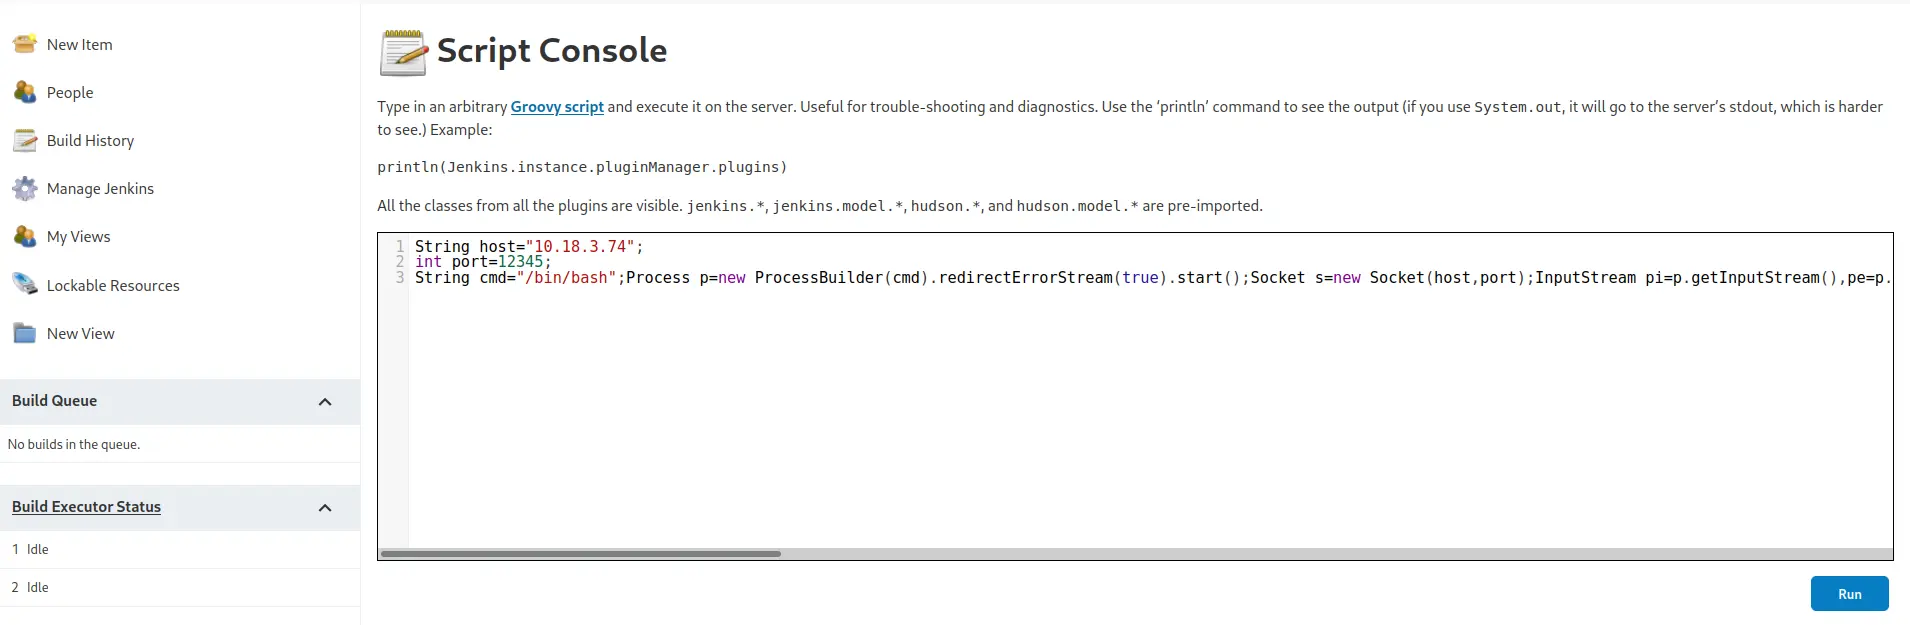Click line number 3 in editor gutter
The width and height of the screenshot is (1910, 625).
[x=400, y=278]
